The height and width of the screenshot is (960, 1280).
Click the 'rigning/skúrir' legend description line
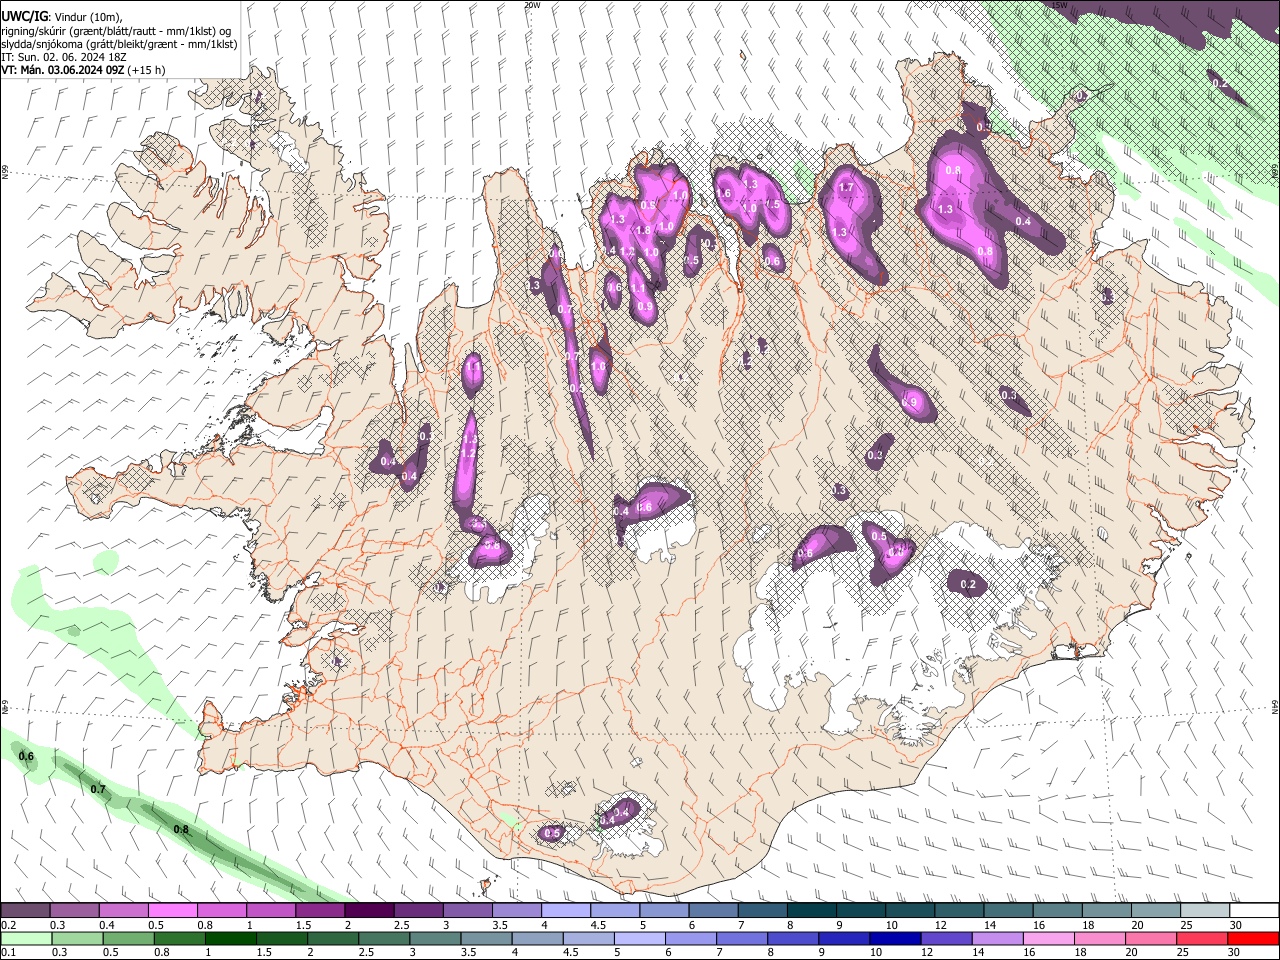[116, 31]
